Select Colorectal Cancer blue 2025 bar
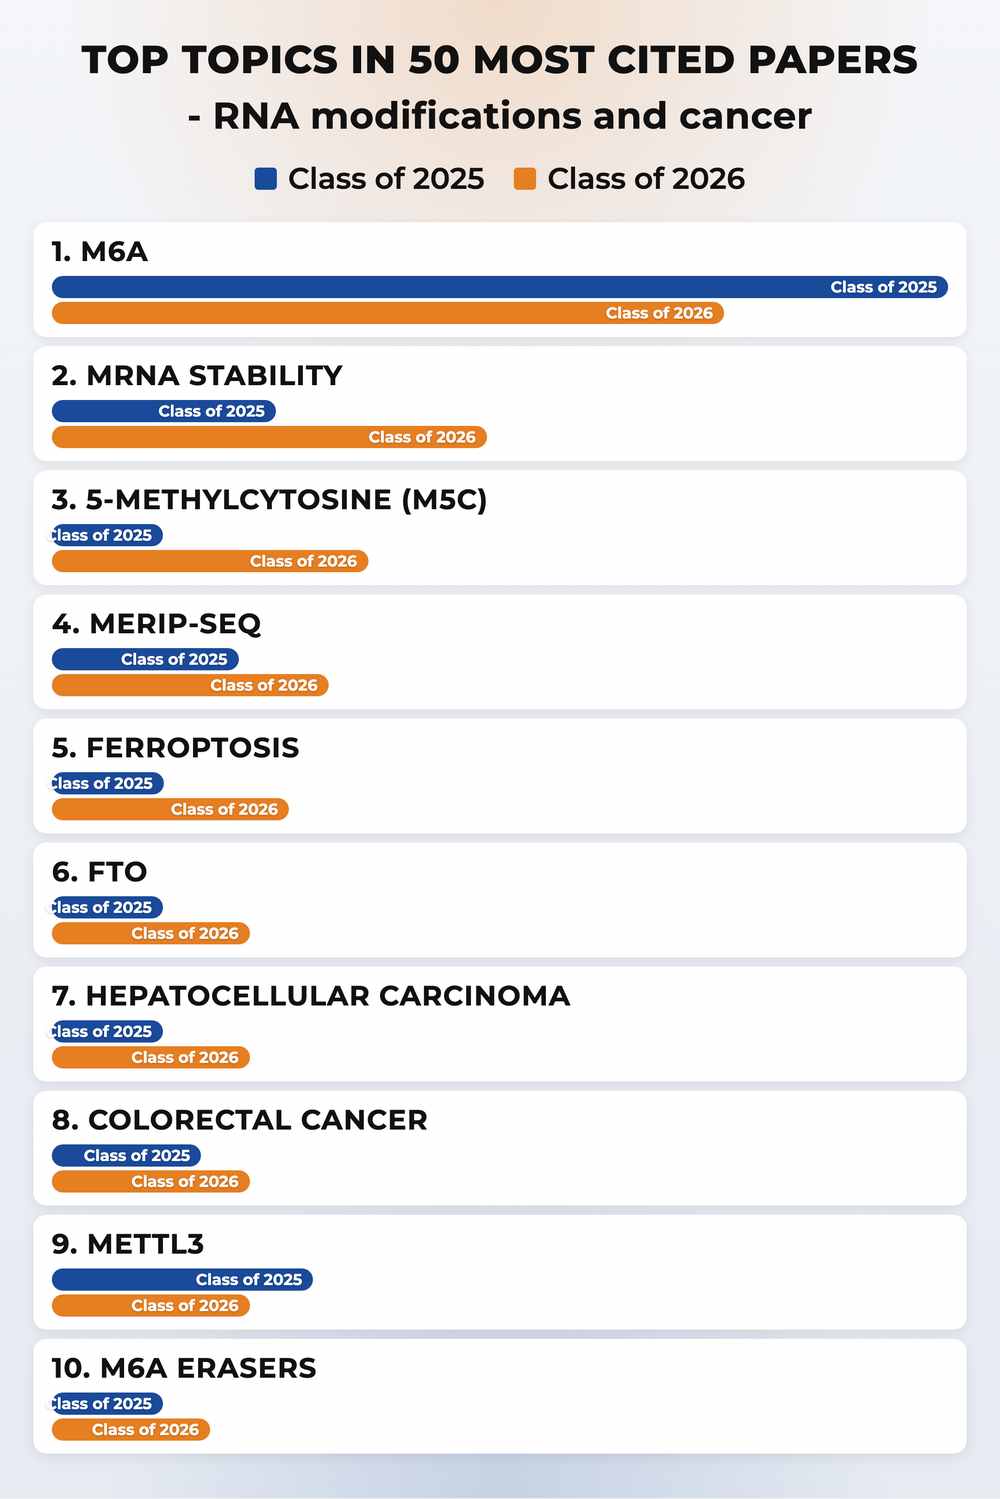The image size is (1000, 1499). click(x=127, y=1155)
